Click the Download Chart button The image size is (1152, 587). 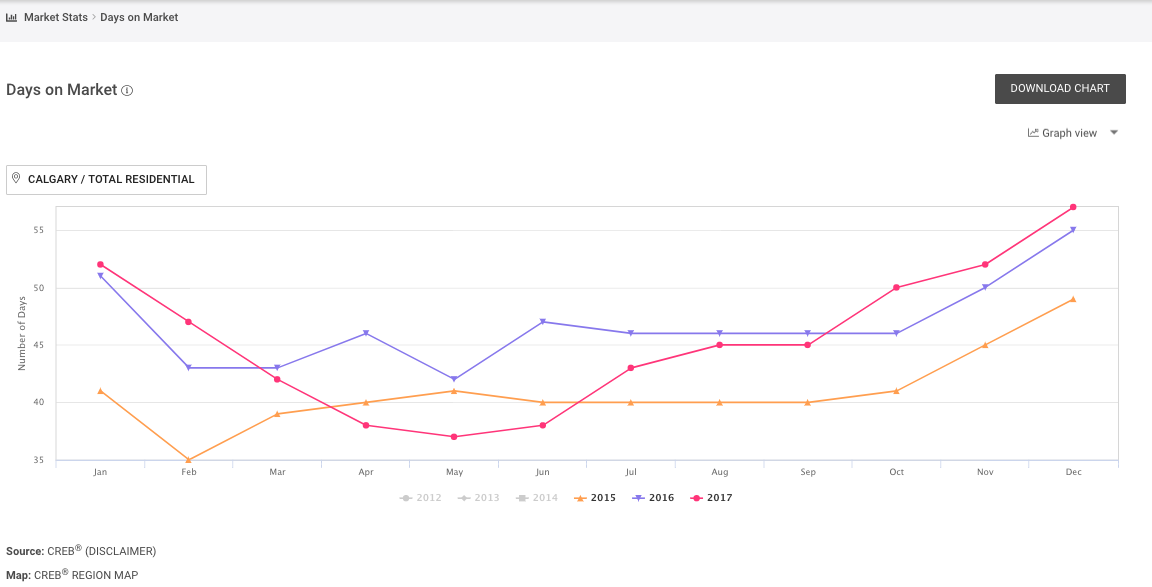[1060, 89]
